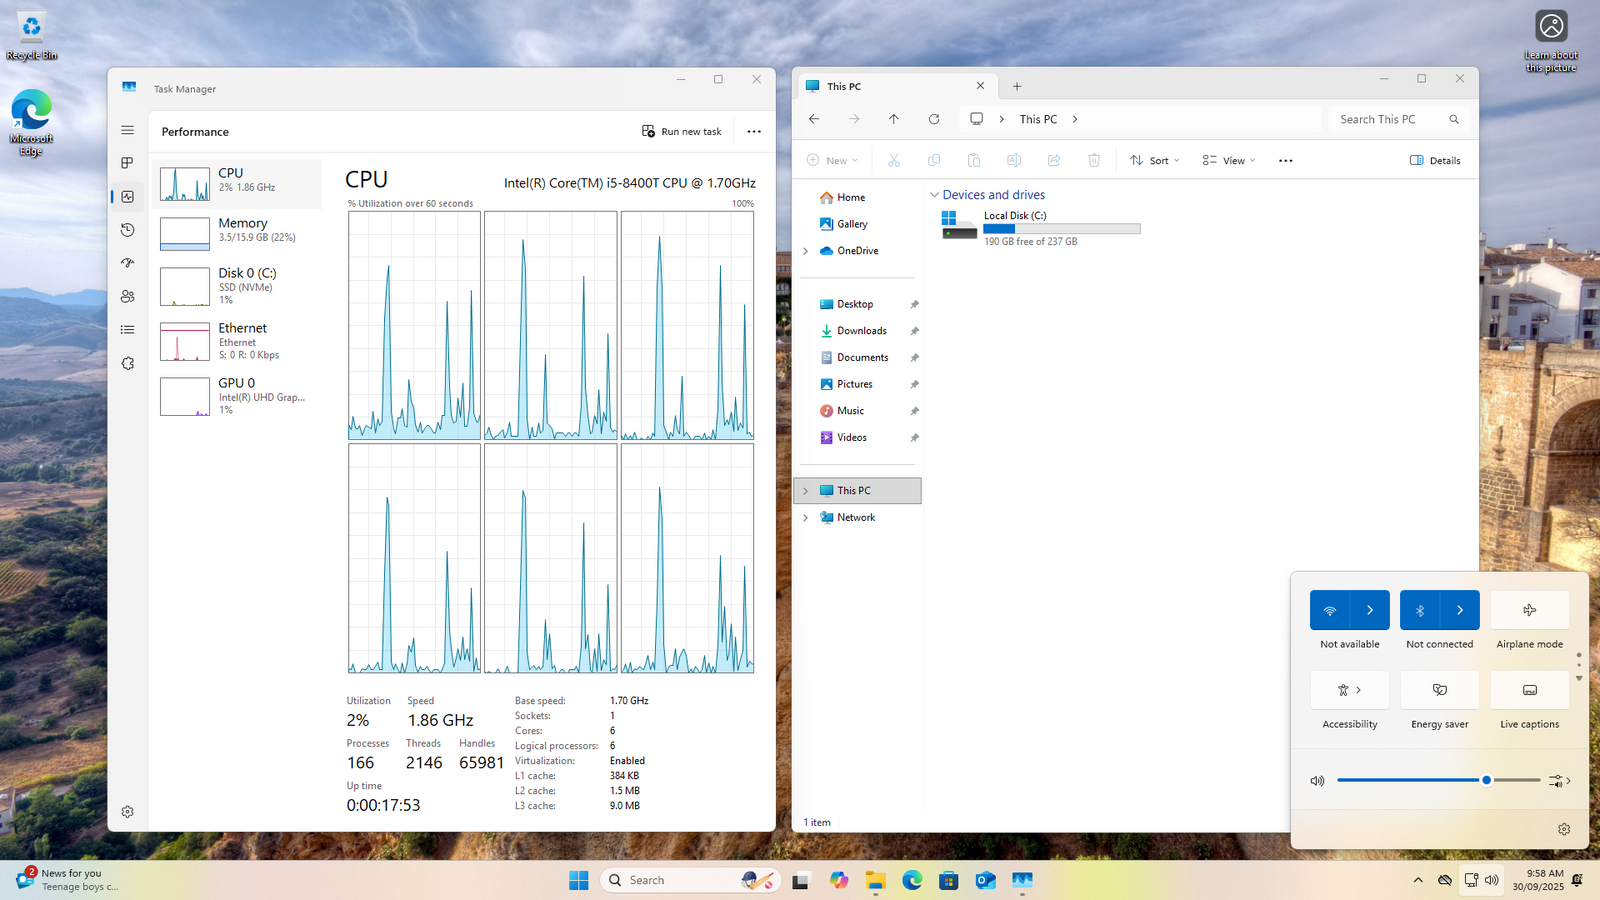This screenshot has width=1600, height=900.
Task: Click the File Explorer refresh icon
Action: (x=934, y=119)
